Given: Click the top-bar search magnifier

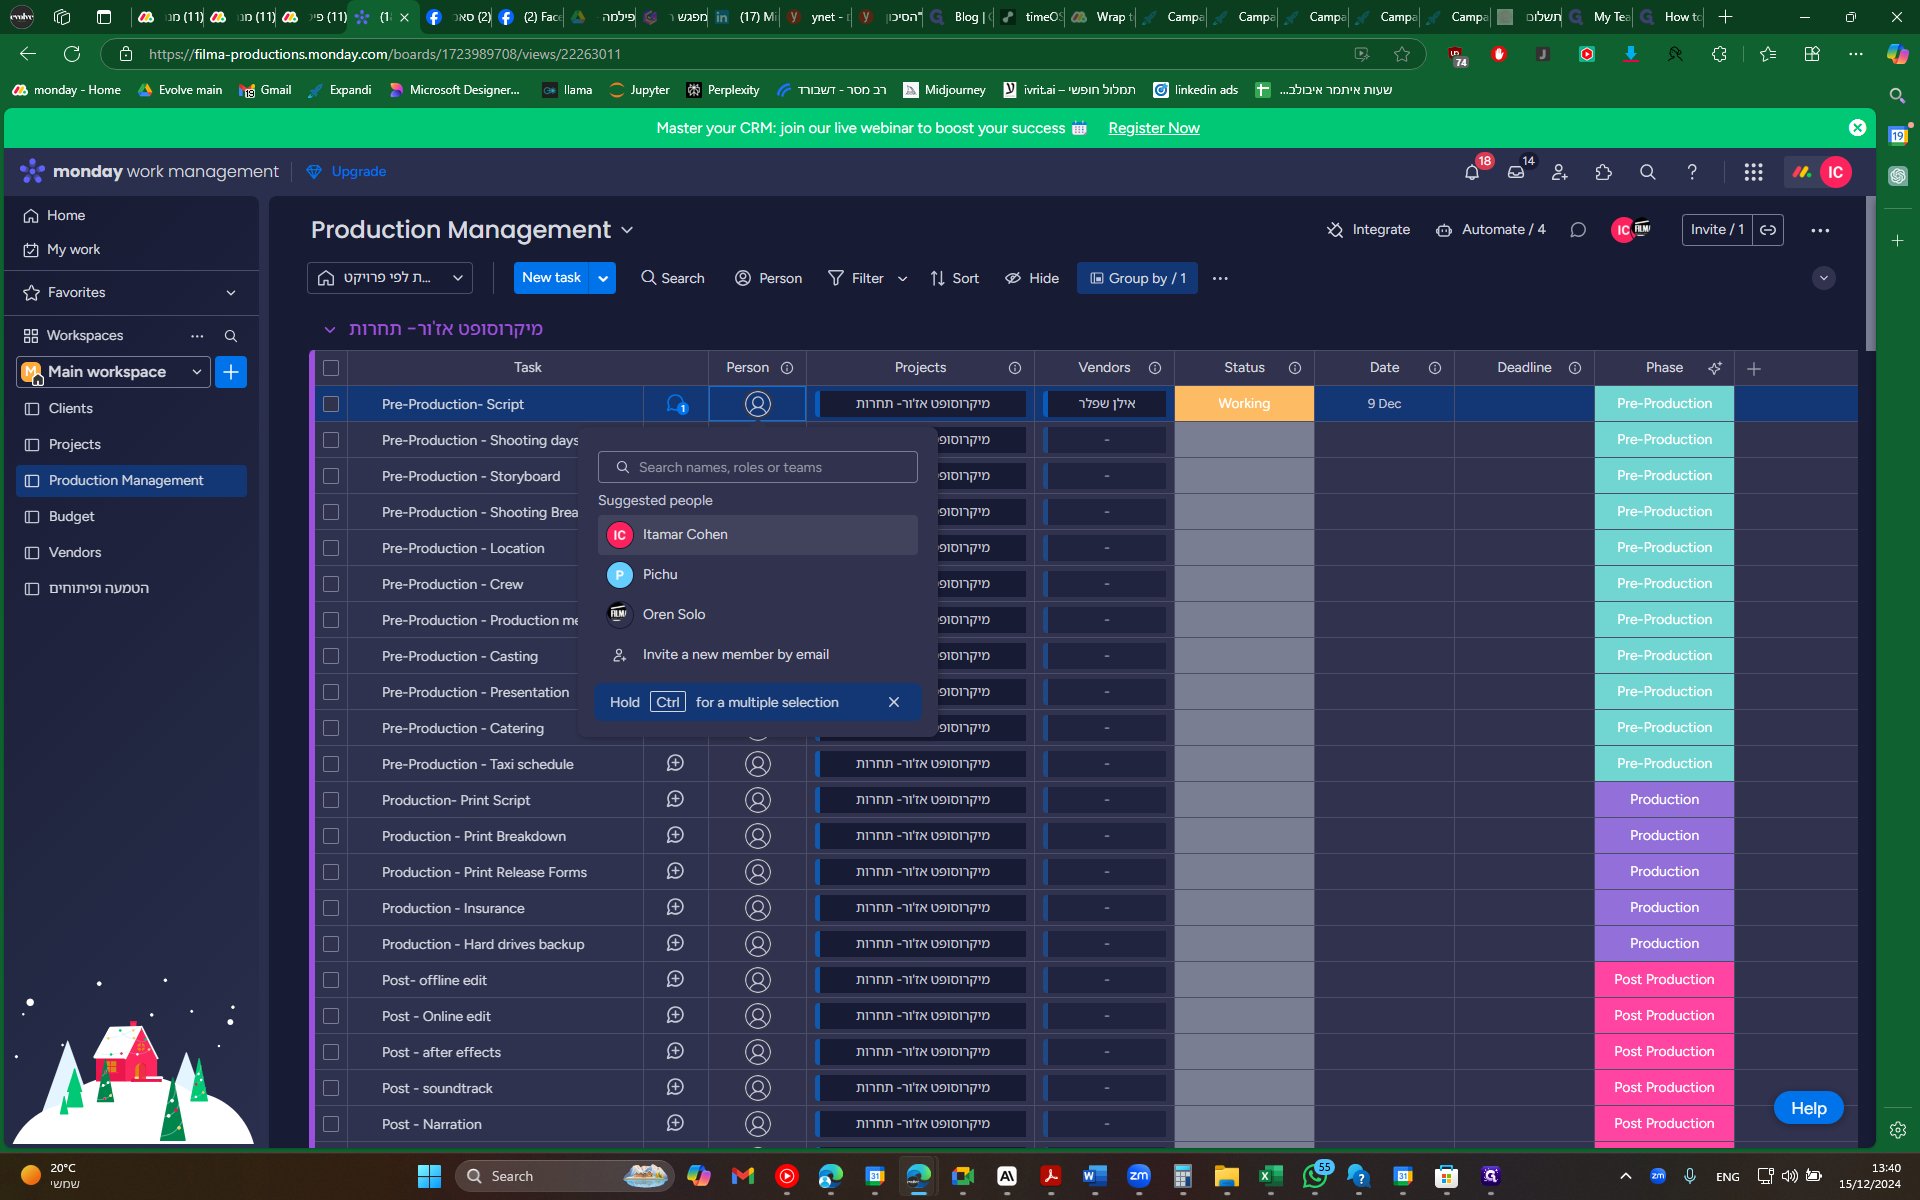Looking at the screenshot, I should 1648,172.
